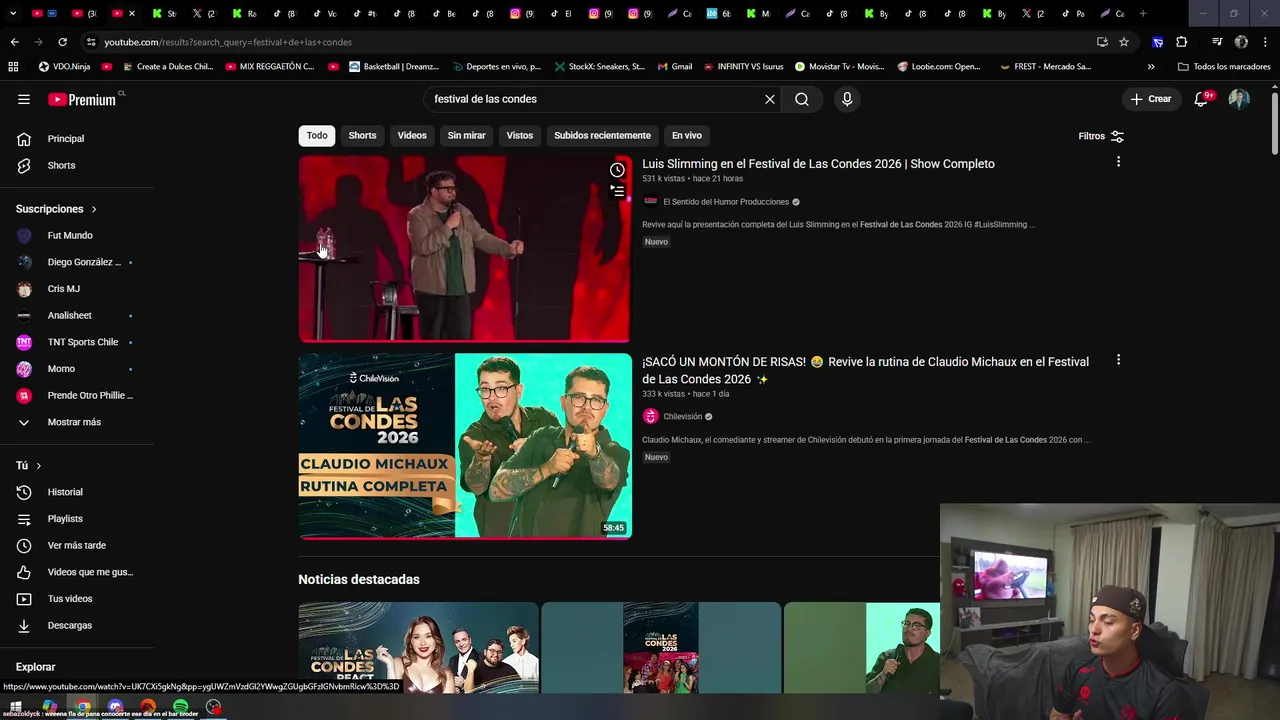1280x720 pixels.
Task: Open OBS from the taskbar
Action: point(213,707)
